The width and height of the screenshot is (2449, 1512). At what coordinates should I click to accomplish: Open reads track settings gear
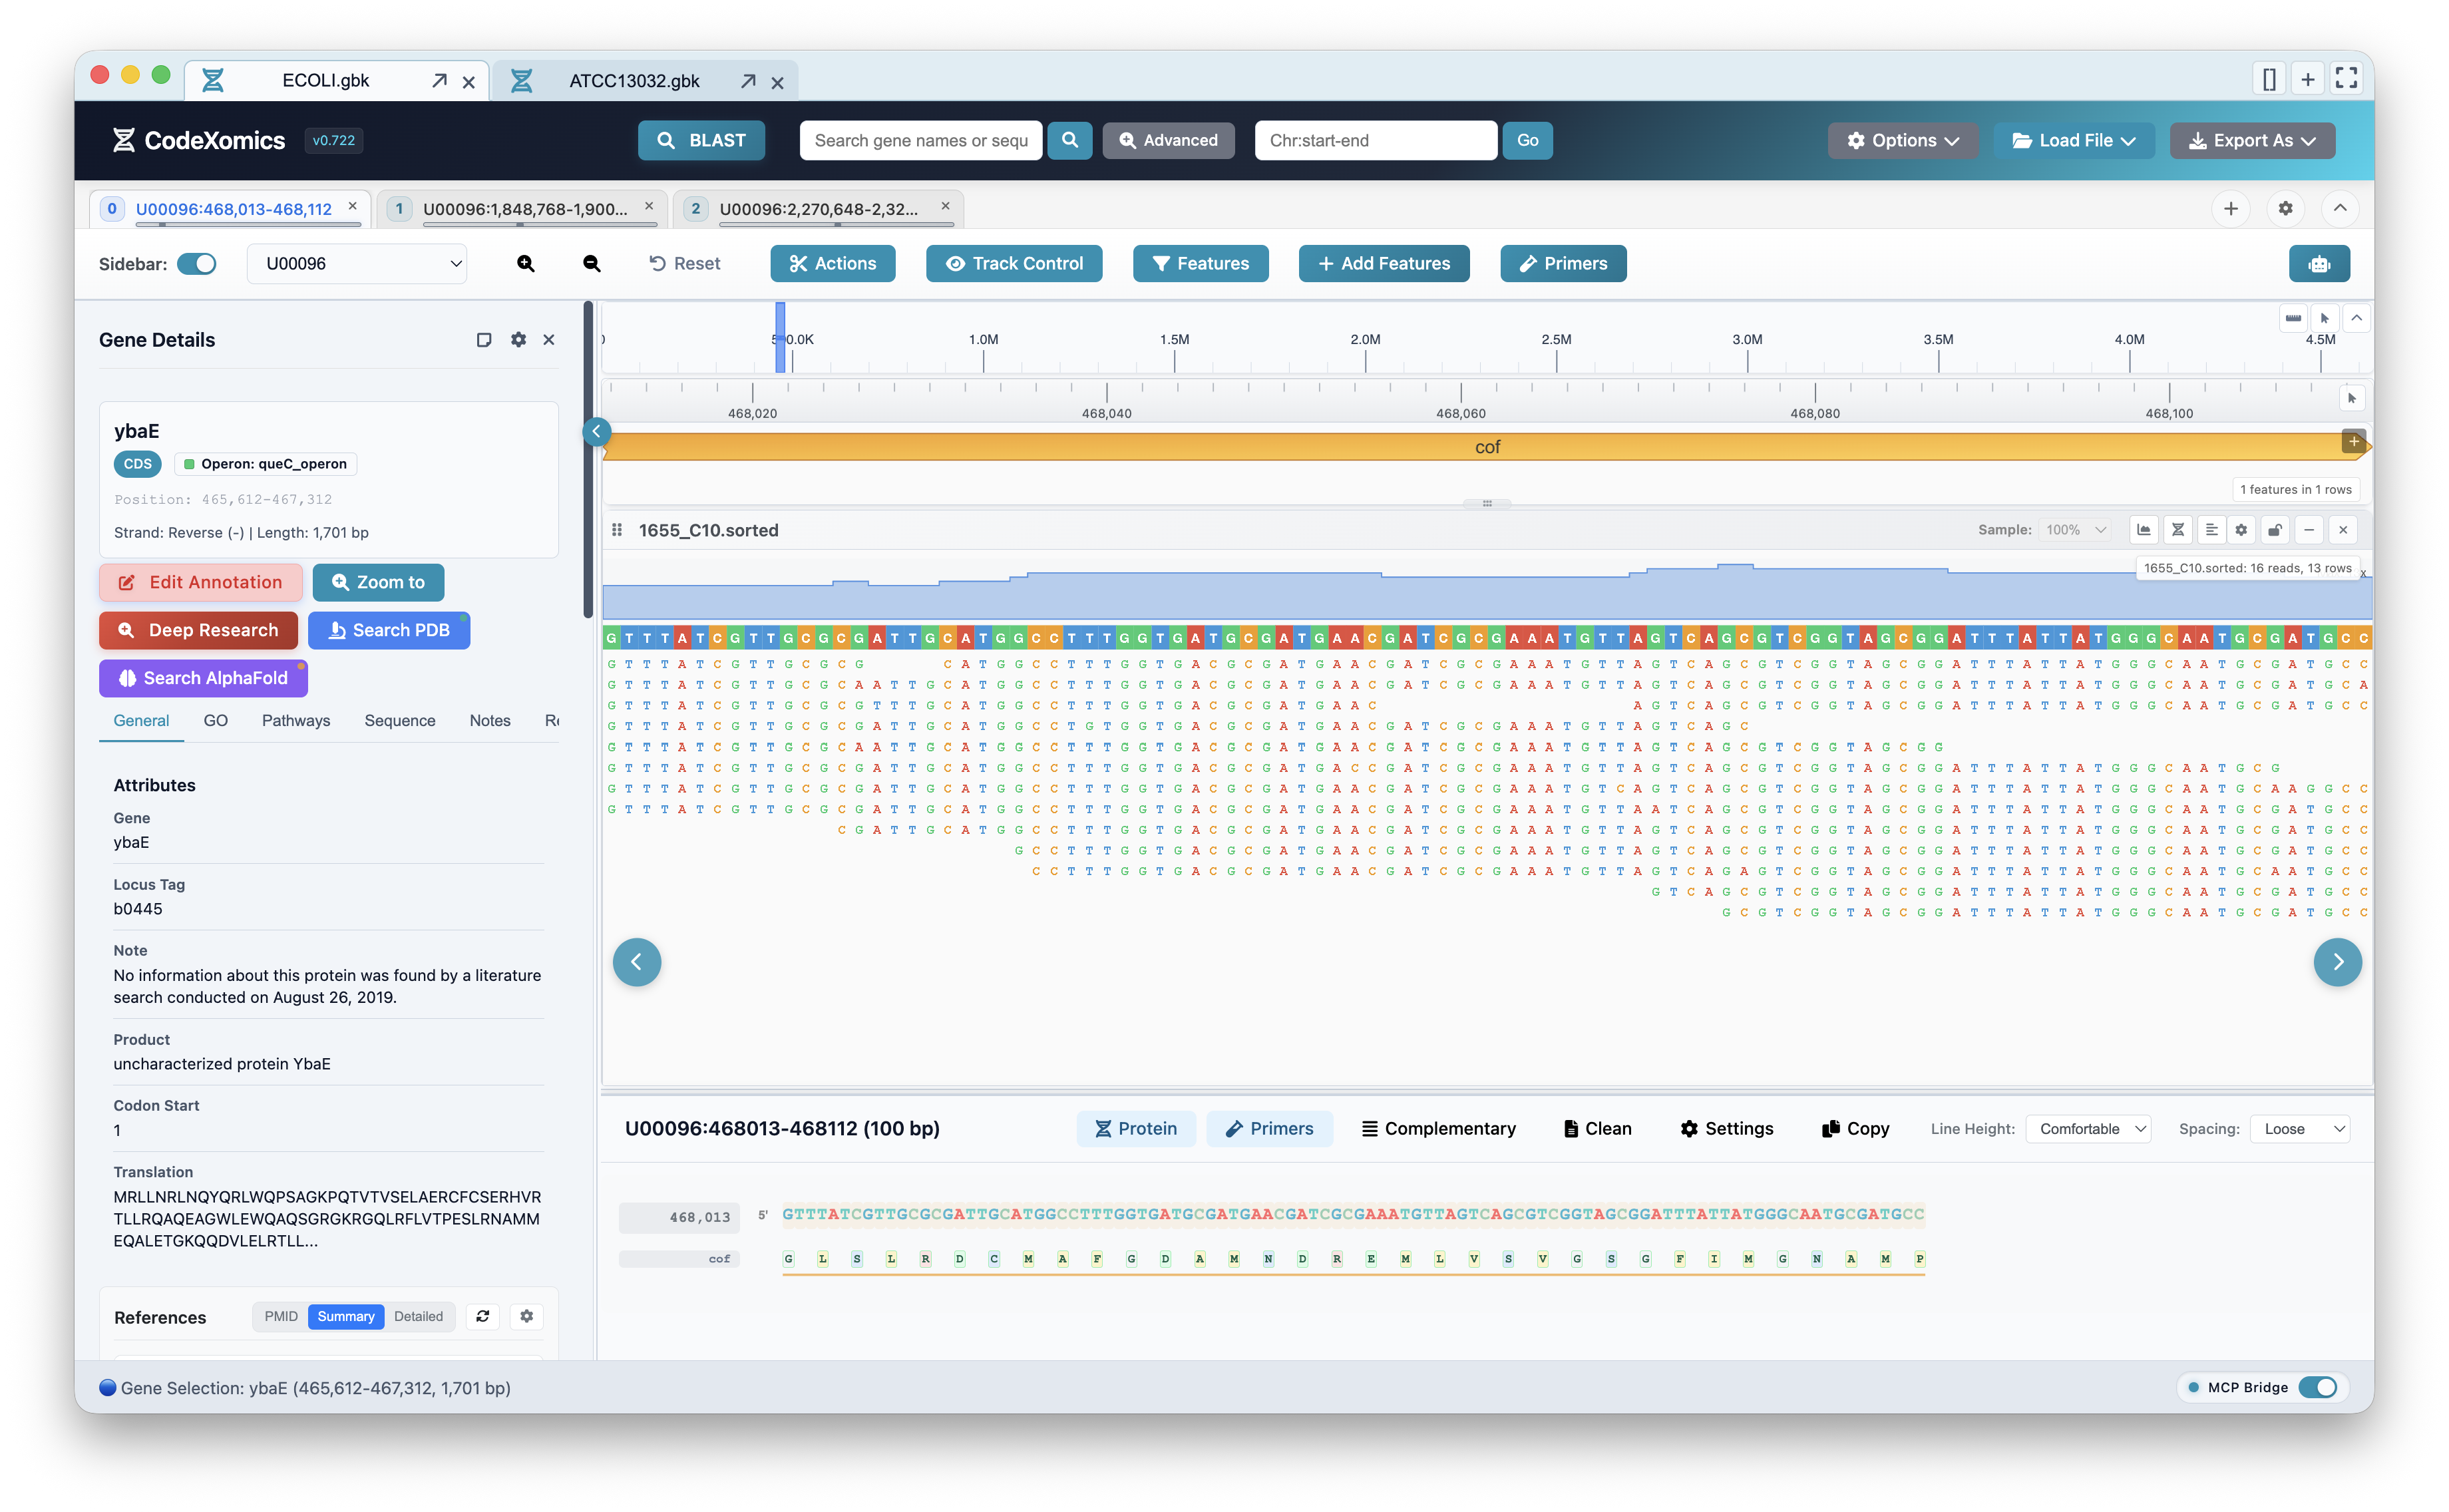click(x=2242, y=530)
